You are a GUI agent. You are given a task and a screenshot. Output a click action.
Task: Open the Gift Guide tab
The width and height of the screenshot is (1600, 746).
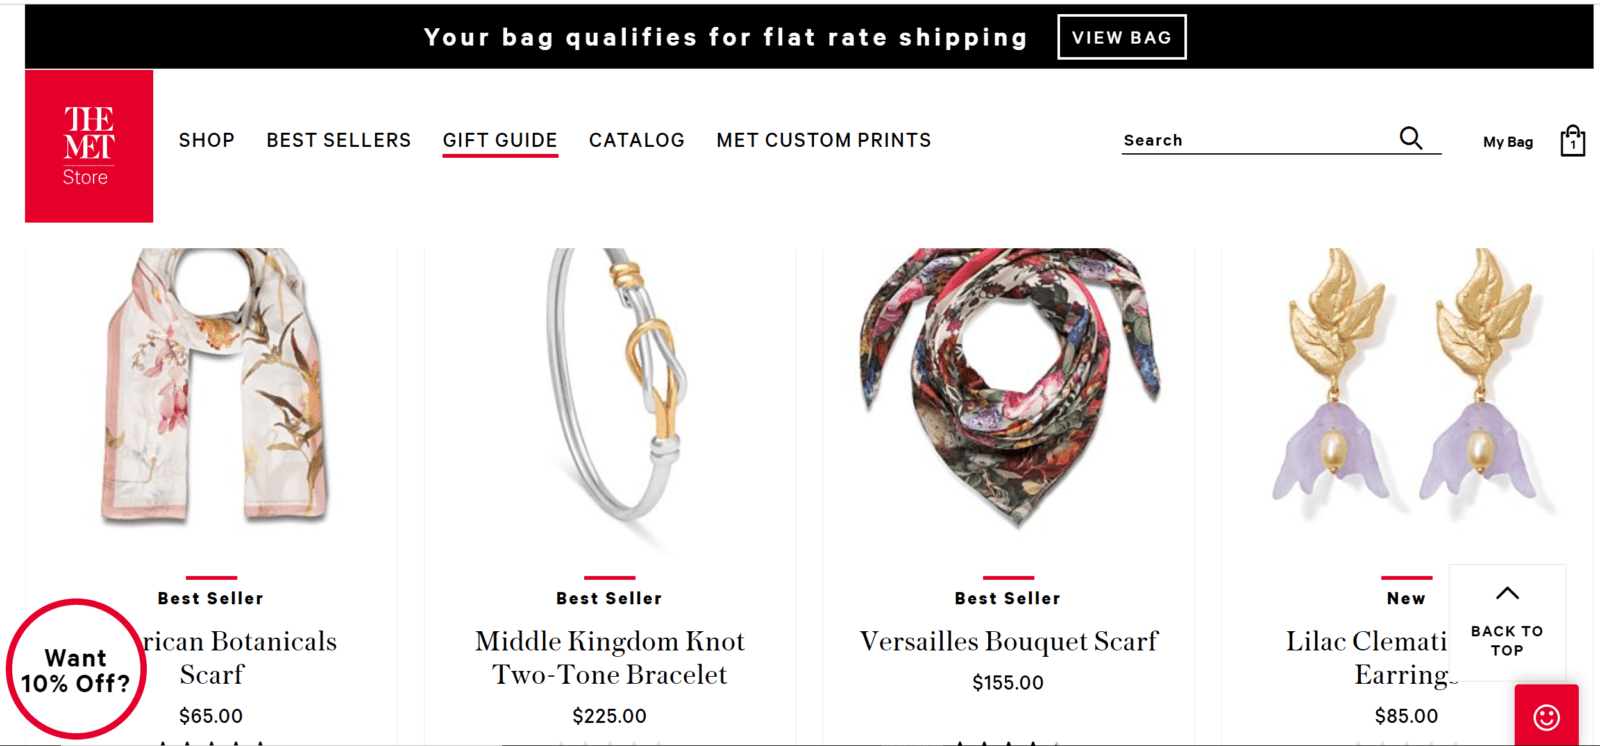(500, 140)
